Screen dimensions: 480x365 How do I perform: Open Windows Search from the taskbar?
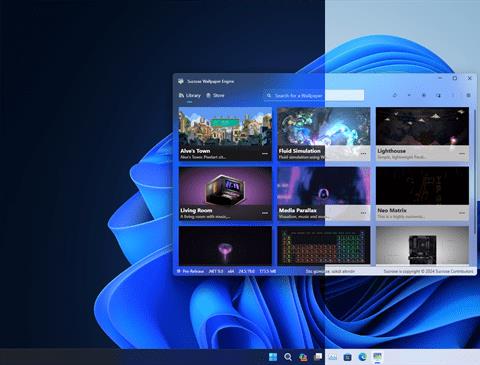coord(288,357)
